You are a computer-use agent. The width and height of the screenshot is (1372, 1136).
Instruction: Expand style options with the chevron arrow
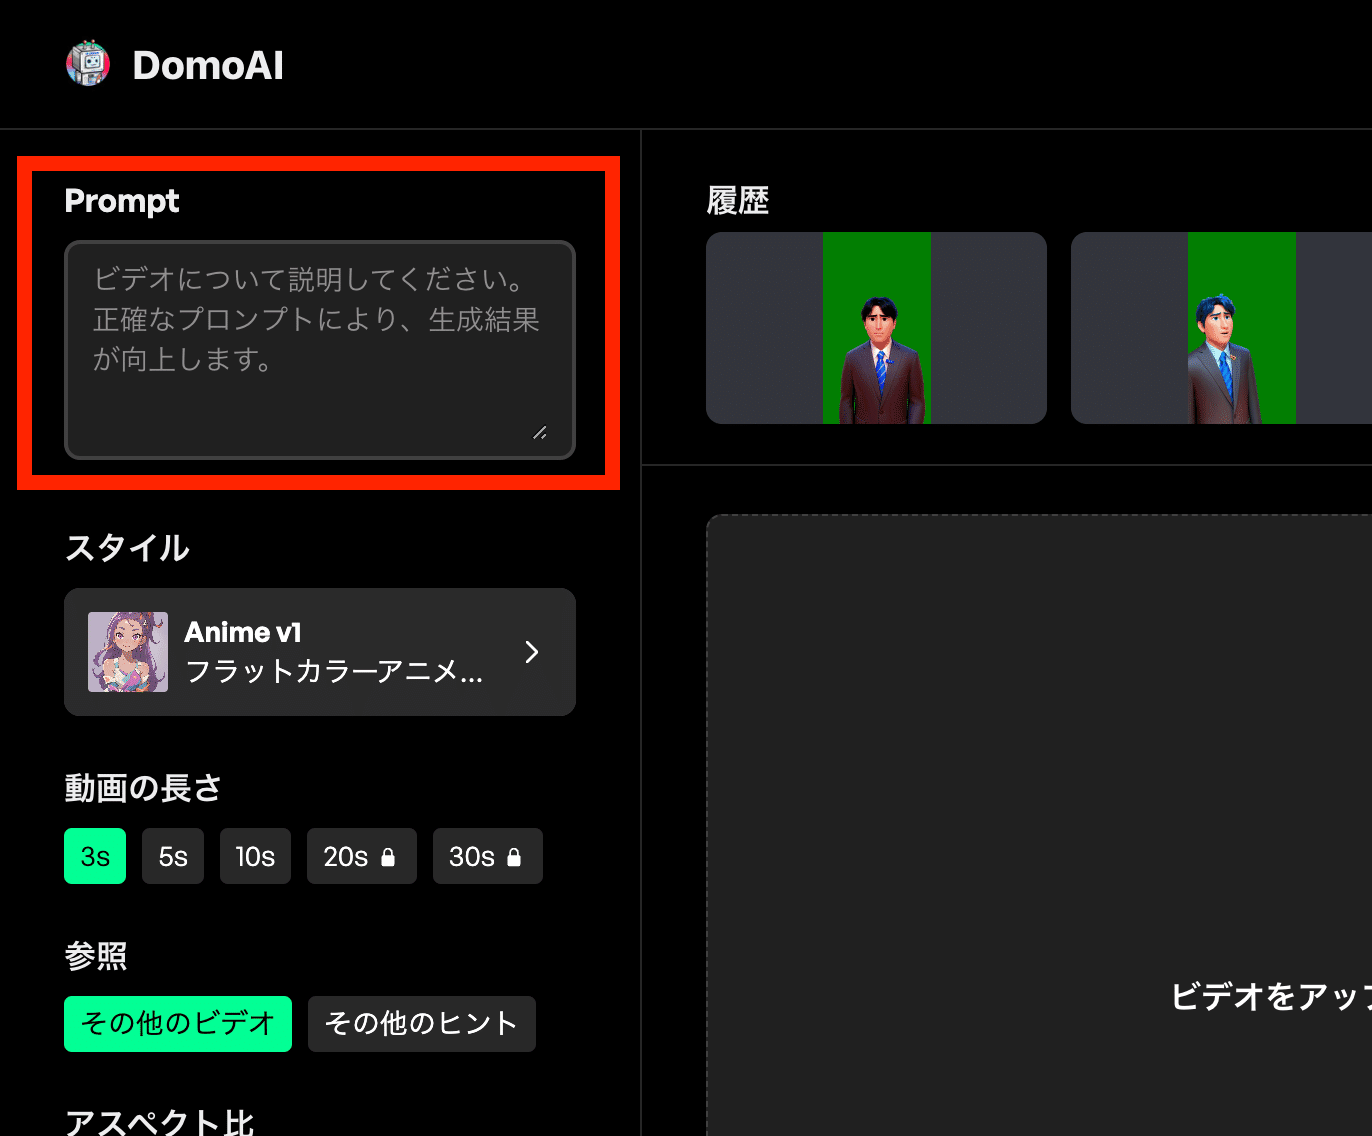pyautogui.click(x=532, y=652)
